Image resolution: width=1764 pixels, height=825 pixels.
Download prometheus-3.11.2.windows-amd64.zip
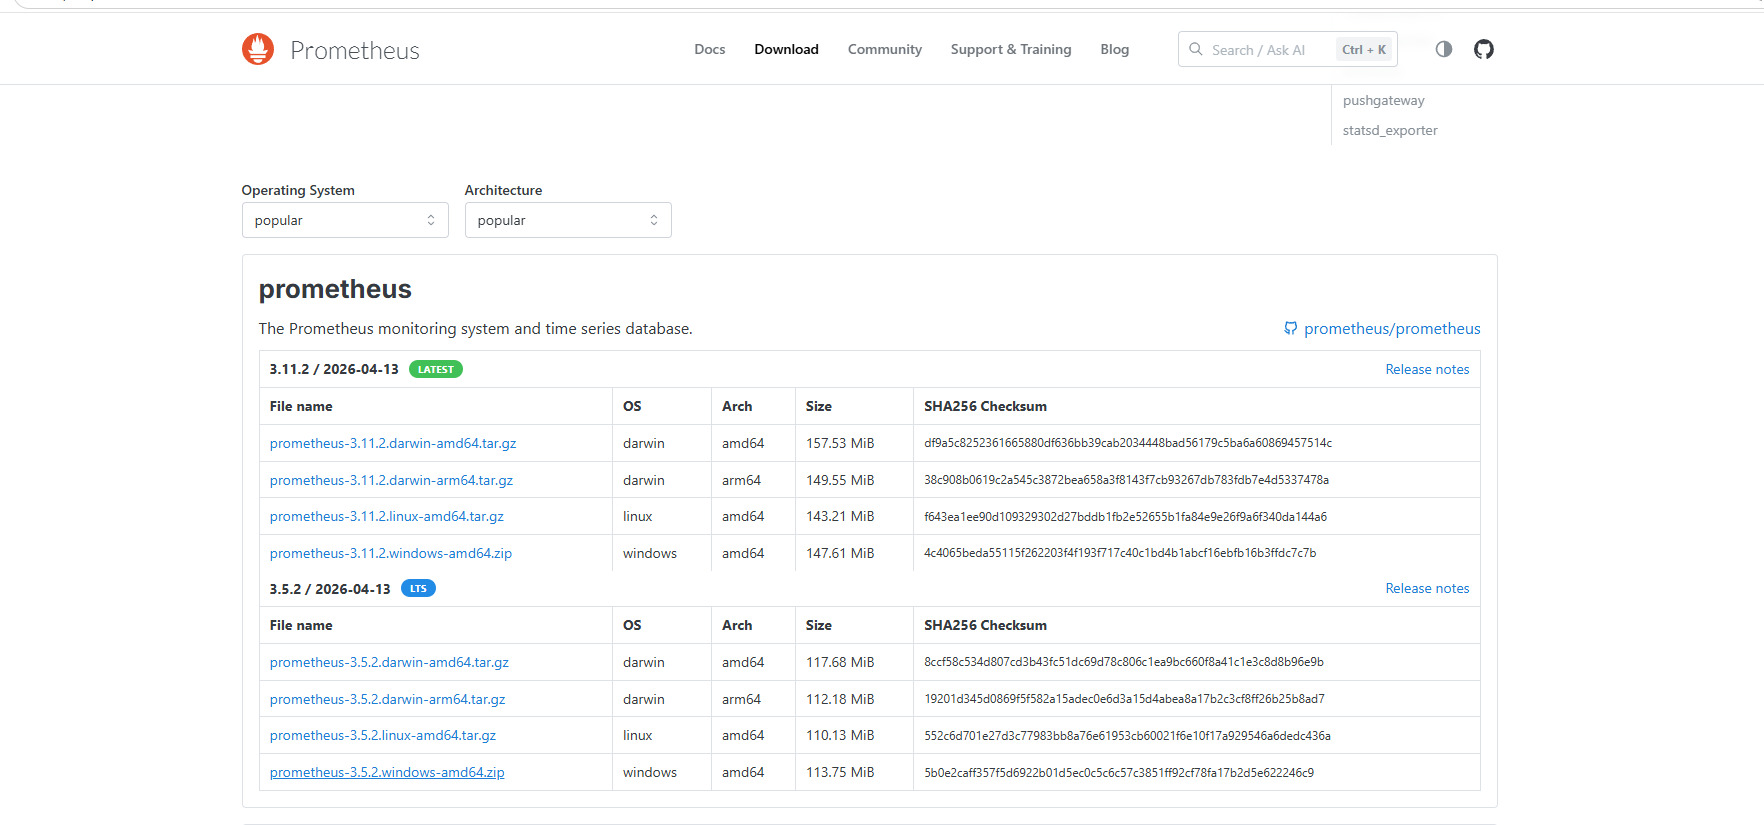tap(391, 553)
